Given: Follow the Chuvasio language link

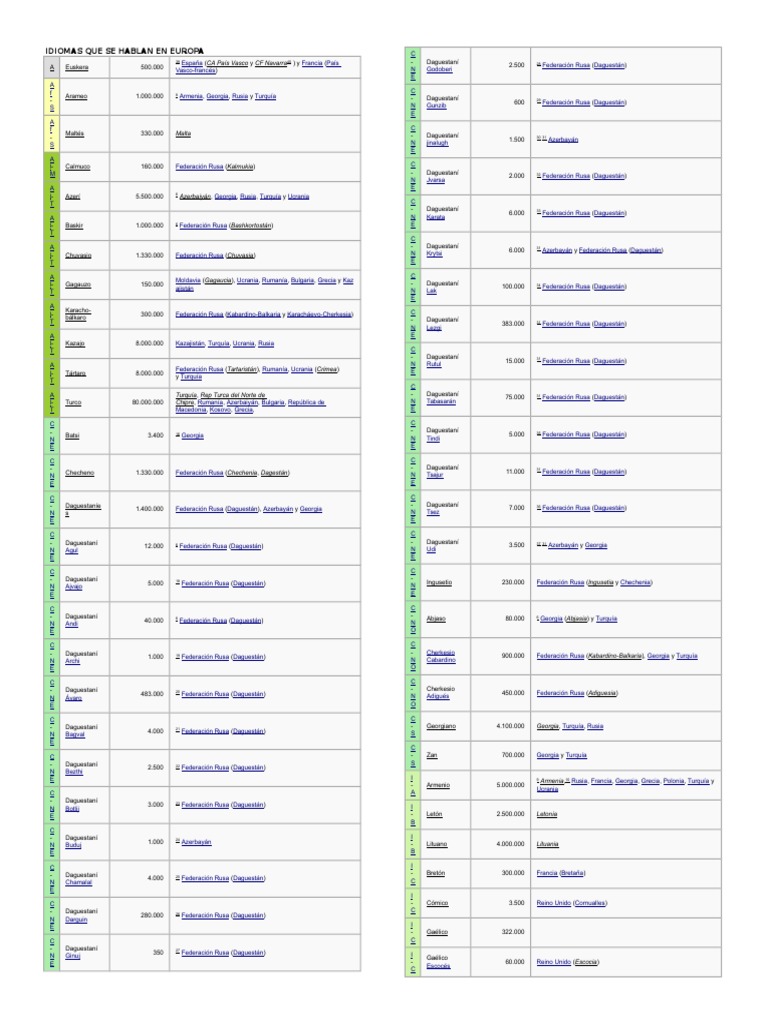Looking at the screenshot, I should [78, 256].
